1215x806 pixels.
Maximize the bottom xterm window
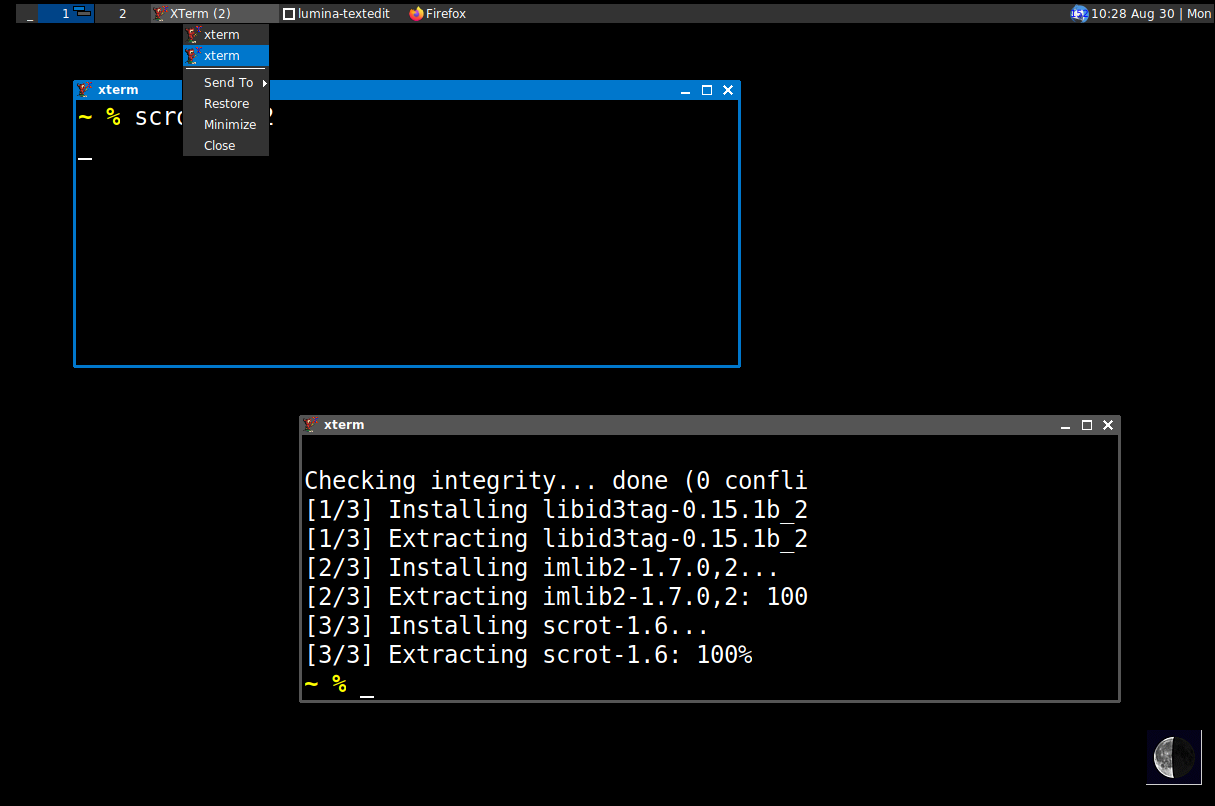pos(1087,425)
